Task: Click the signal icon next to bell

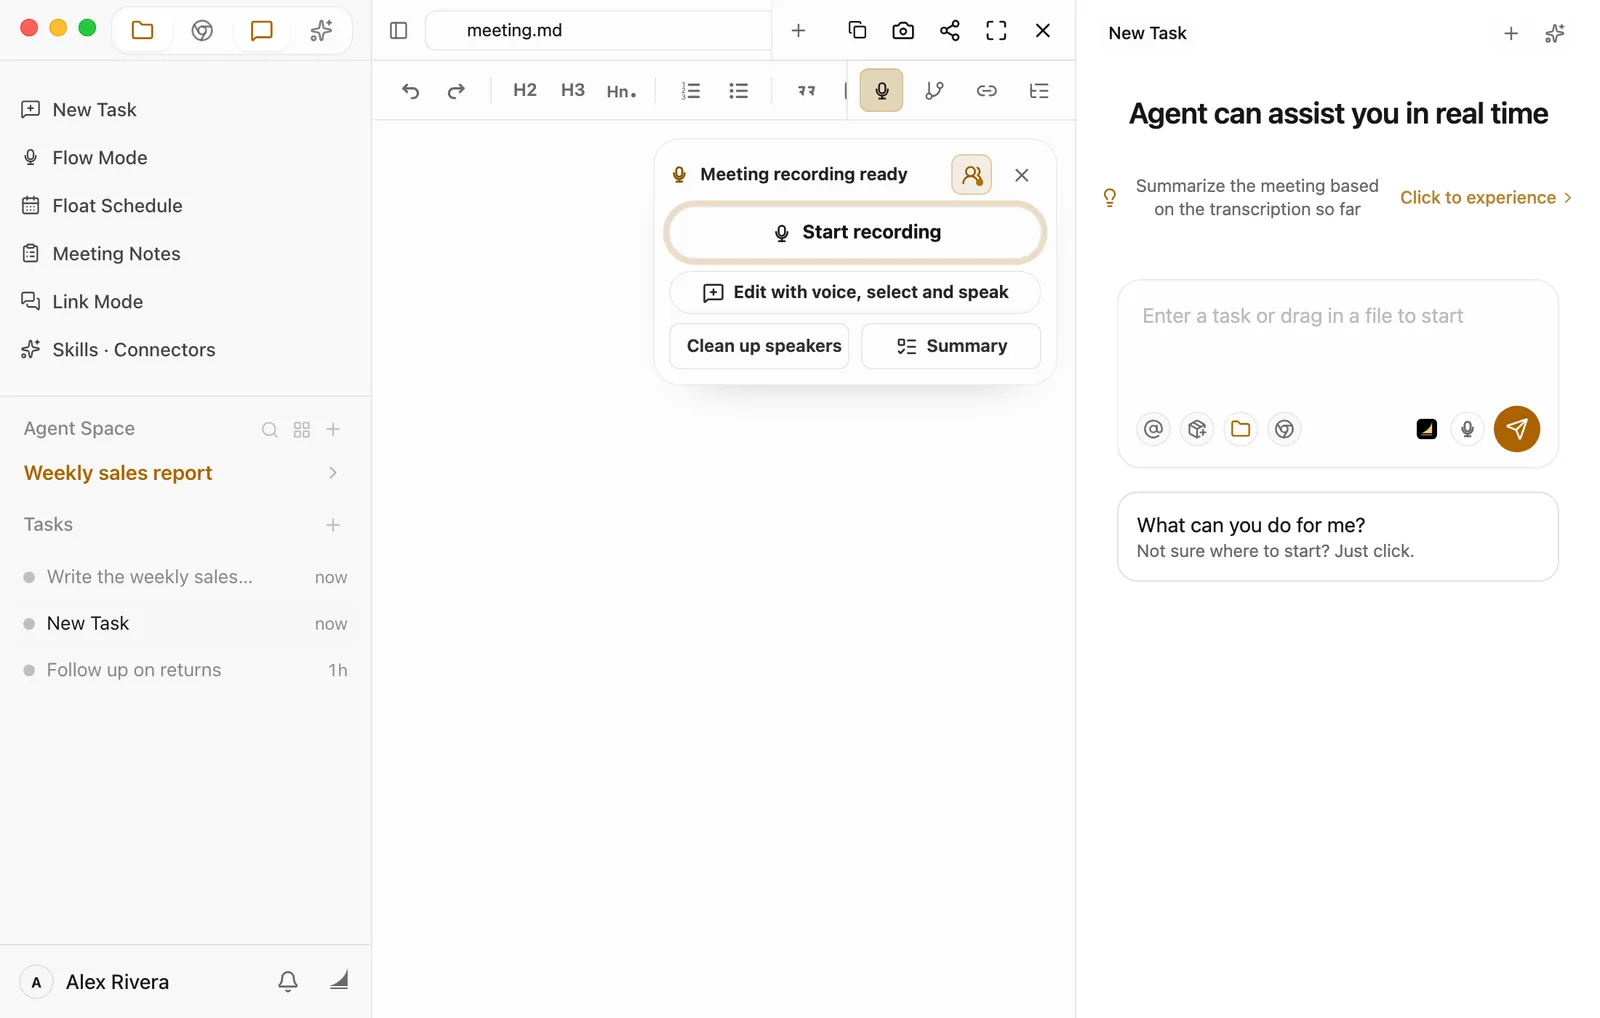Action: [339, 980]
